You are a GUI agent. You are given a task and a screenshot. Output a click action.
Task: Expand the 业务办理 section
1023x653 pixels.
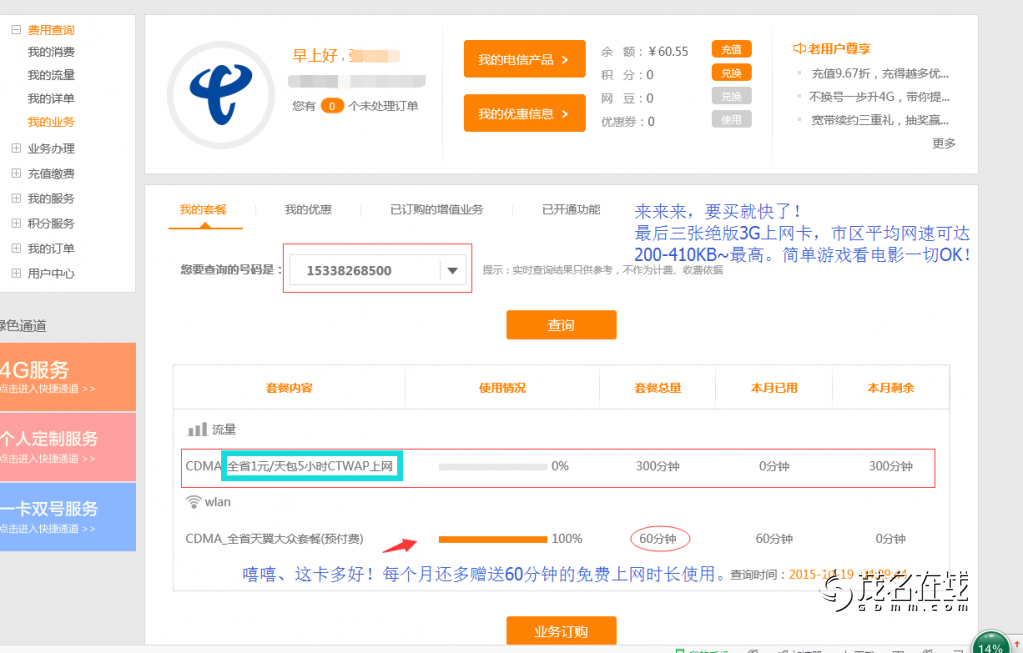click(x=16, y=148)
